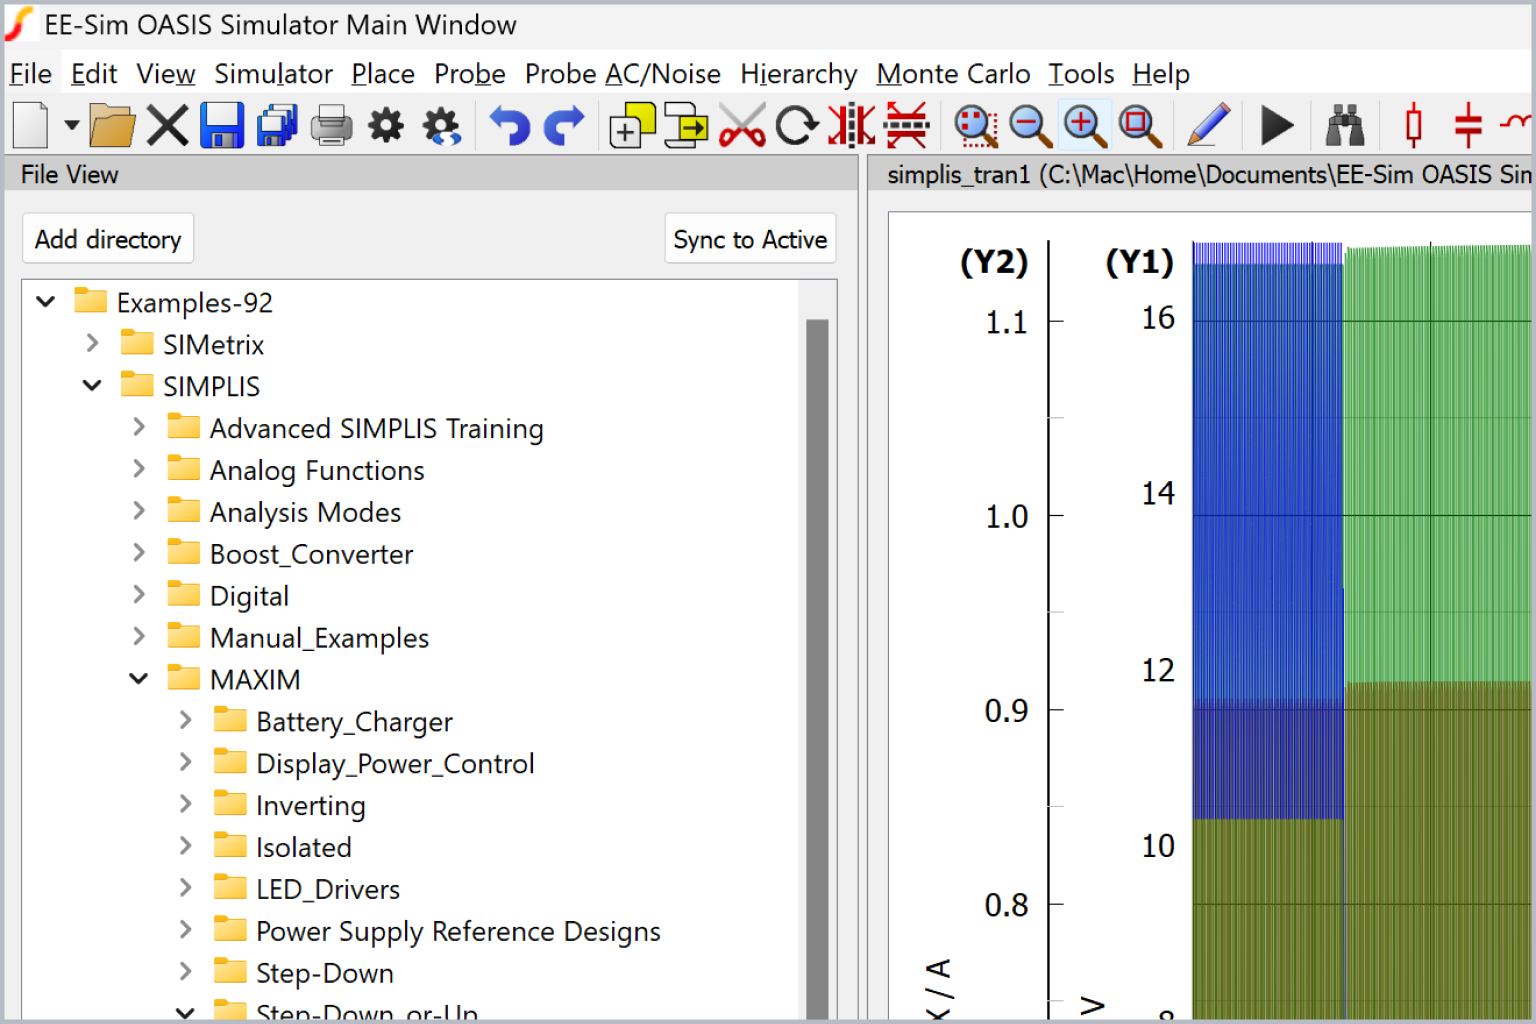Undo the last action
The height and width of the screenshot is (1024, 1536).
(x=508, y=125)
